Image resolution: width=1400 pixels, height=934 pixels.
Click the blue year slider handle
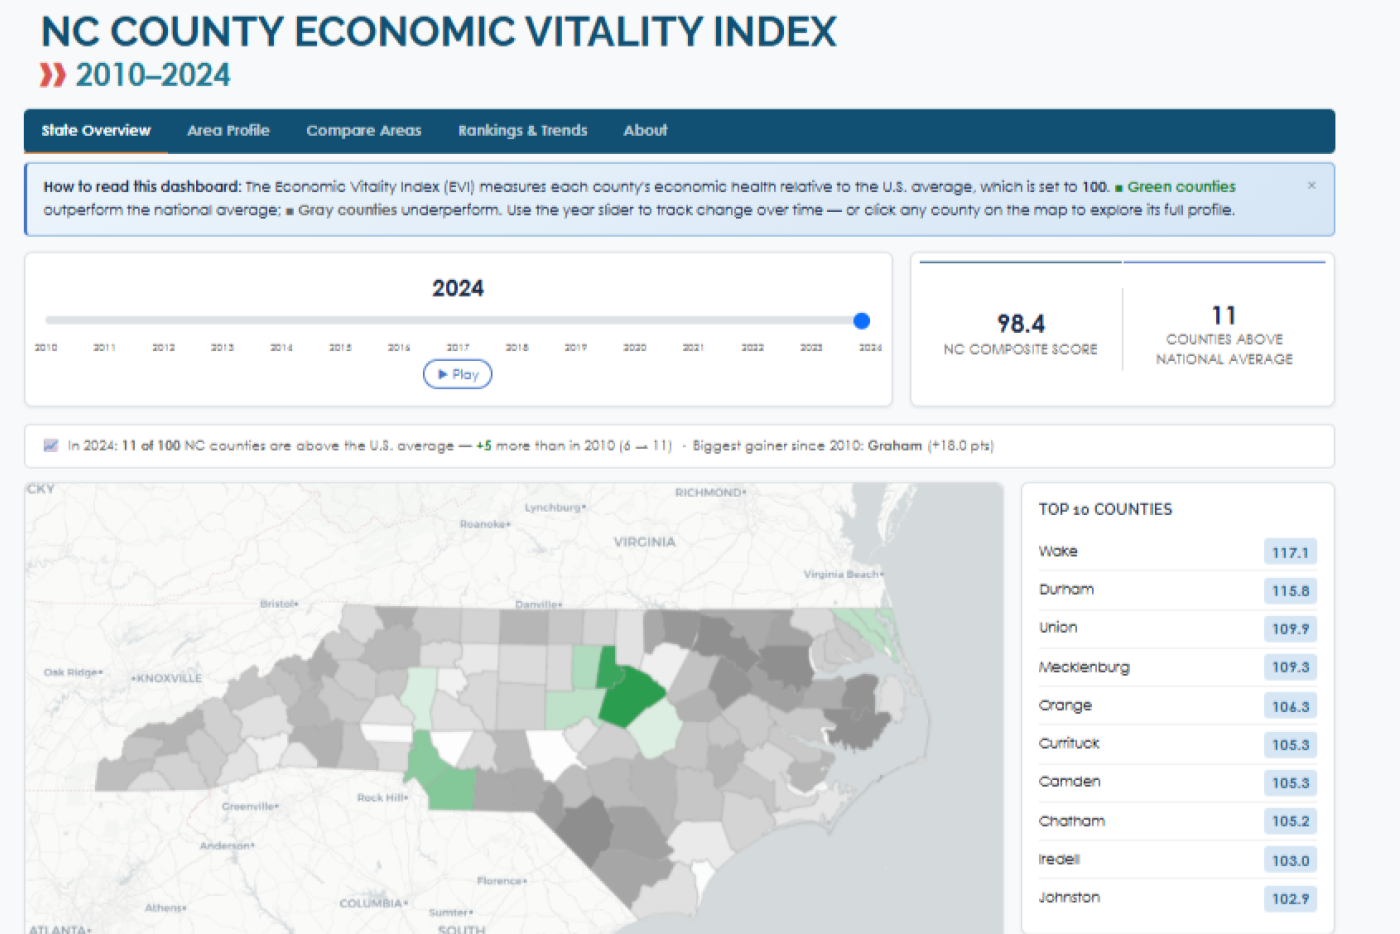[x=861, y=321]
